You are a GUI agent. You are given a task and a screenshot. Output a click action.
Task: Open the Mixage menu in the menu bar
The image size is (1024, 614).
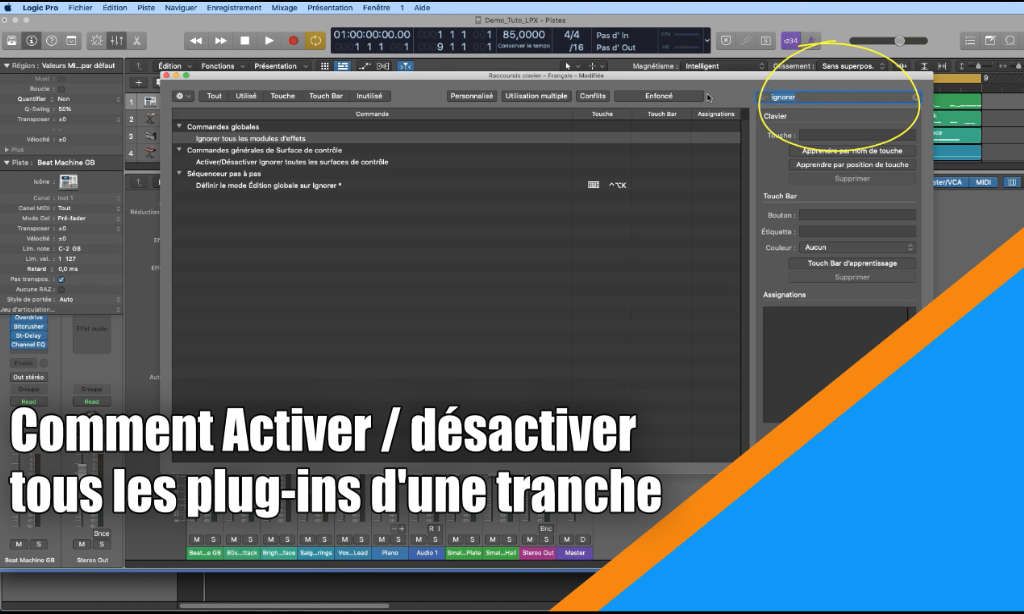pos(284,8)
